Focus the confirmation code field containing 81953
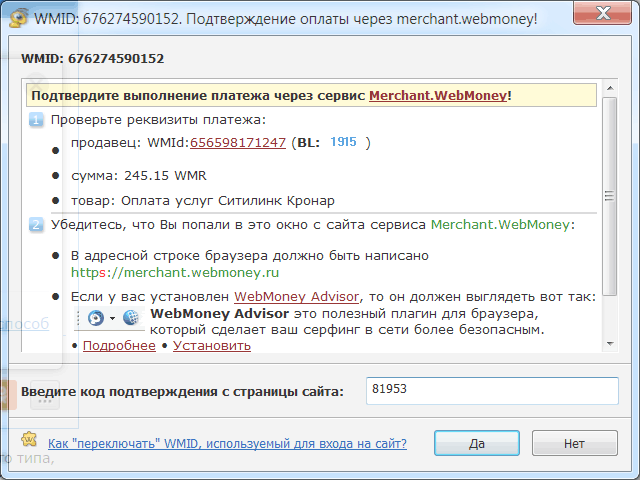 click(492, 391)
